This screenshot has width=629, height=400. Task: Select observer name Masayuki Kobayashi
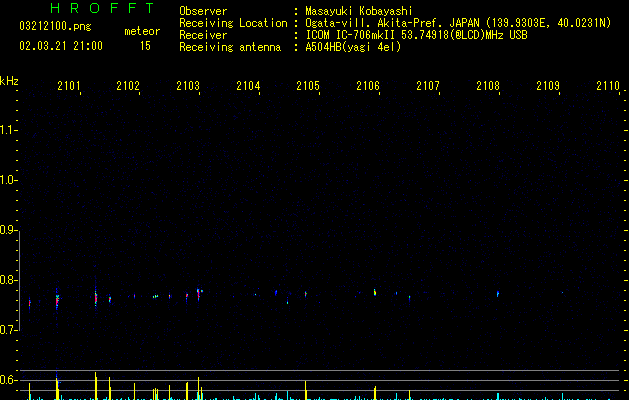359,11
